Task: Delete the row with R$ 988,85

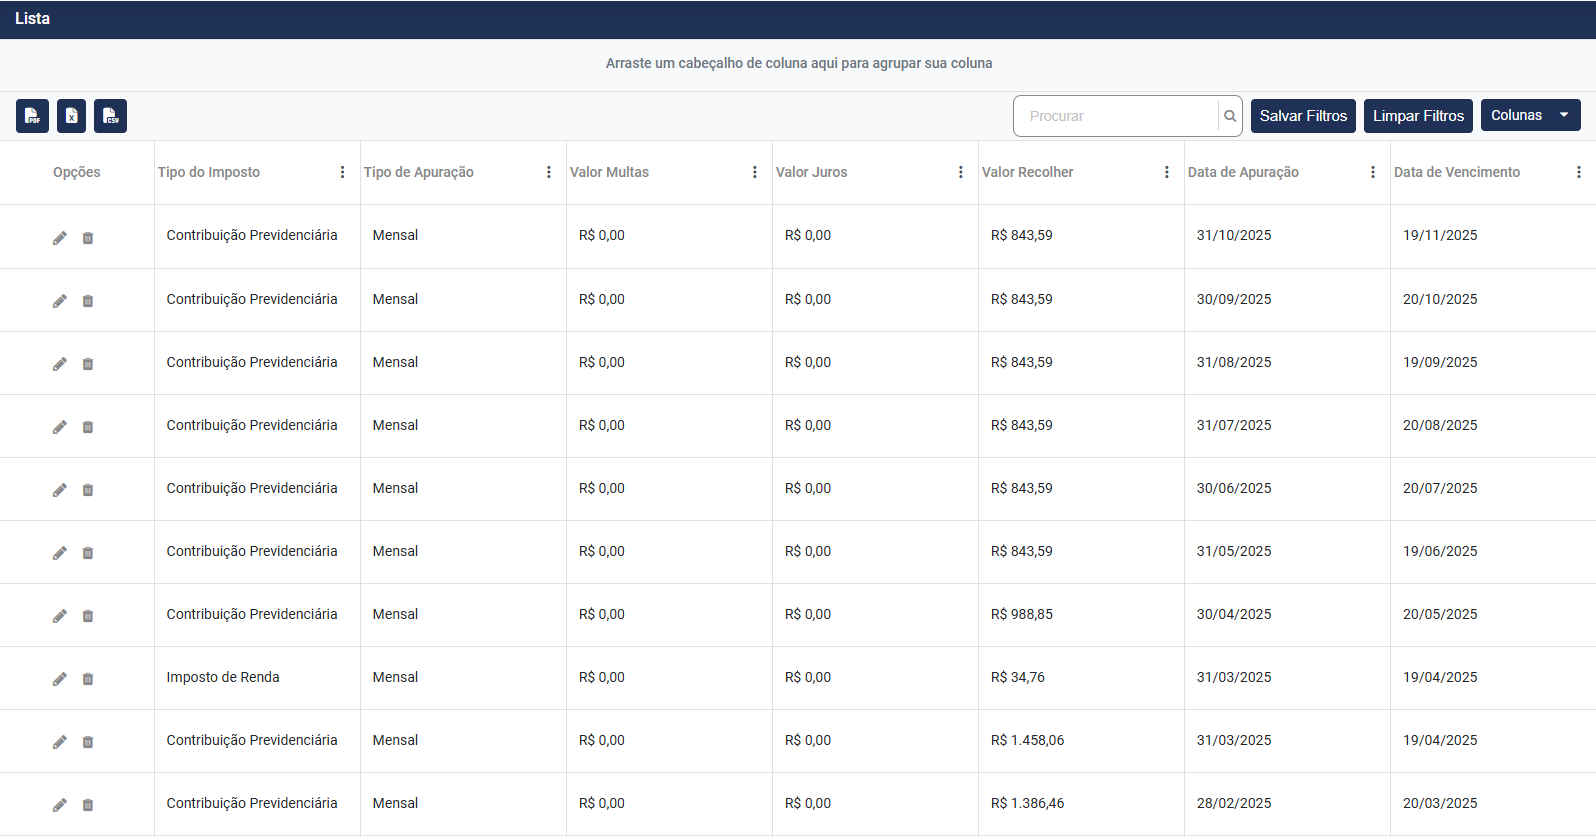Action: point(88,616)
